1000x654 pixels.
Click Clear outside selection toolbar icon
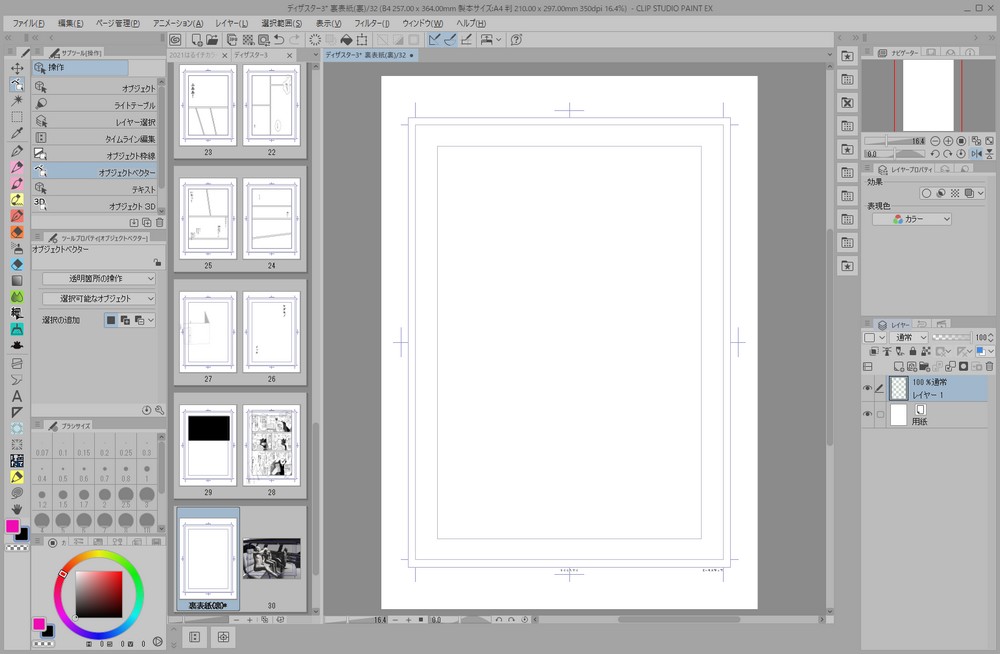[330, 40]
